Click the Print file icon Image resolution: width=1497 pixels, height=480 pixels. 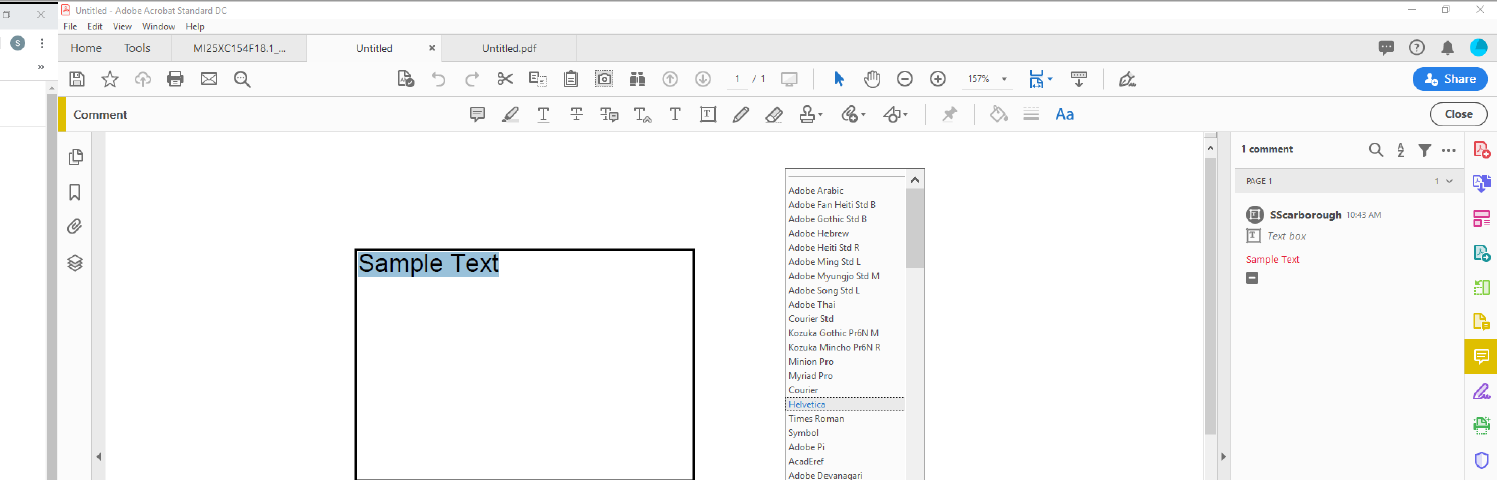pos(175,79)
